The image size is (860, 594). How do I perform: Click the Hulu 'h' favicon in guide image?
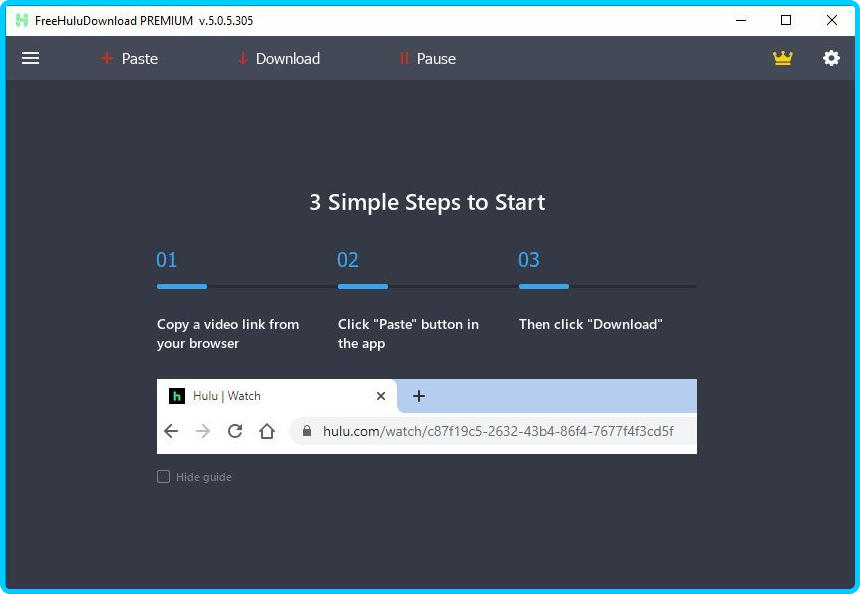pyautogui.click(x=177, y=396)
